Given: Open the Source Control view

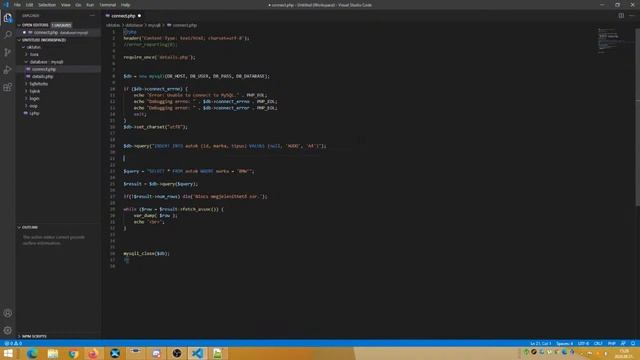Looking at the screenshot, I should (7, 52).
